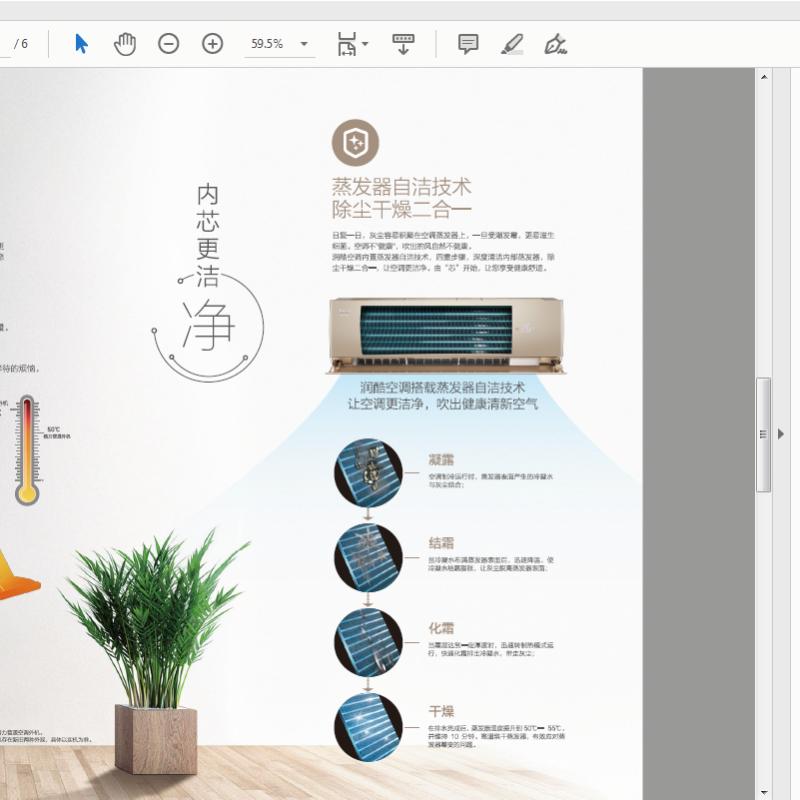Add a comment with the sticky note tool
800x800 pixels.
click(468, 44)
